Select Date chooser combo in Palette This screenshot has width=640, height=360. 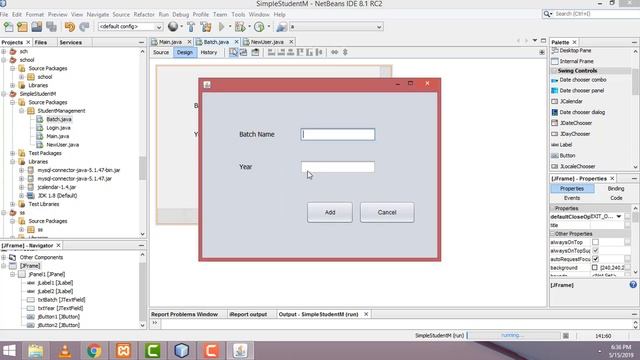pos(582,80)
